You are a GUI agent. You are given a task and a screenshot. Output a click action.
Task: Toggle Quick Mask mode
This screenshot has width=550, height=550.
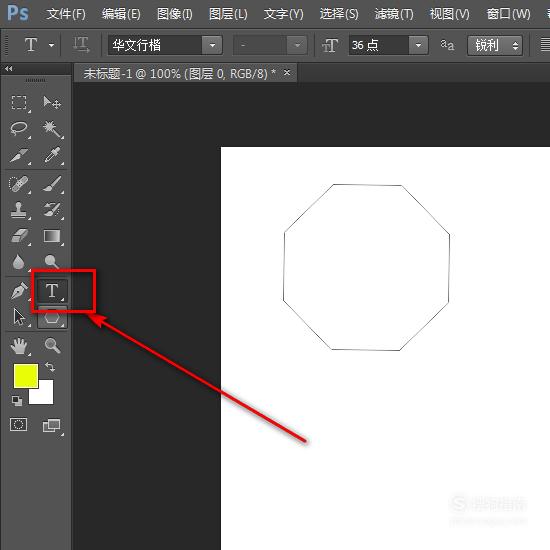tap(19, 424)
